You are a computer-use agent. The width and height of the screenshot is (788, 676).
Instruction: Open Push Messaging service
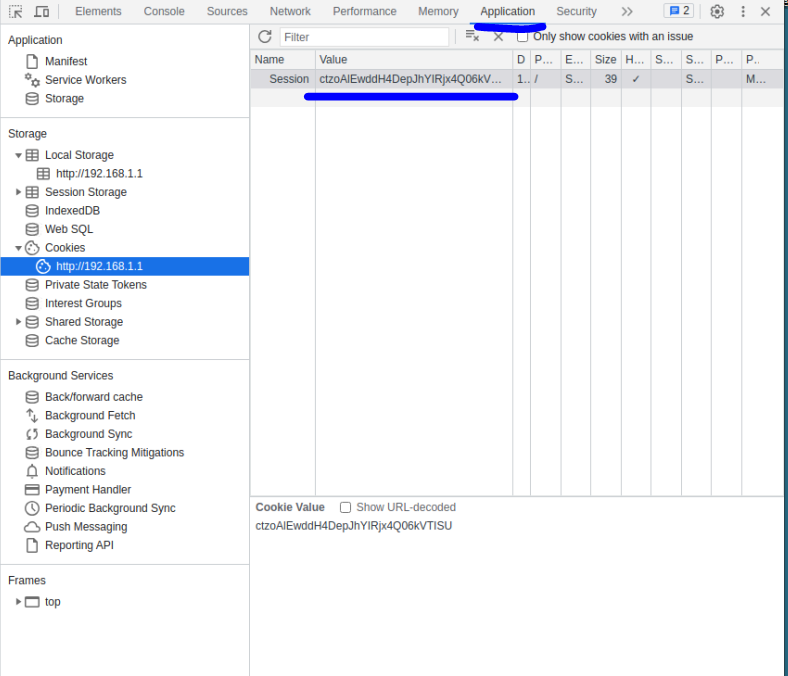86,527
